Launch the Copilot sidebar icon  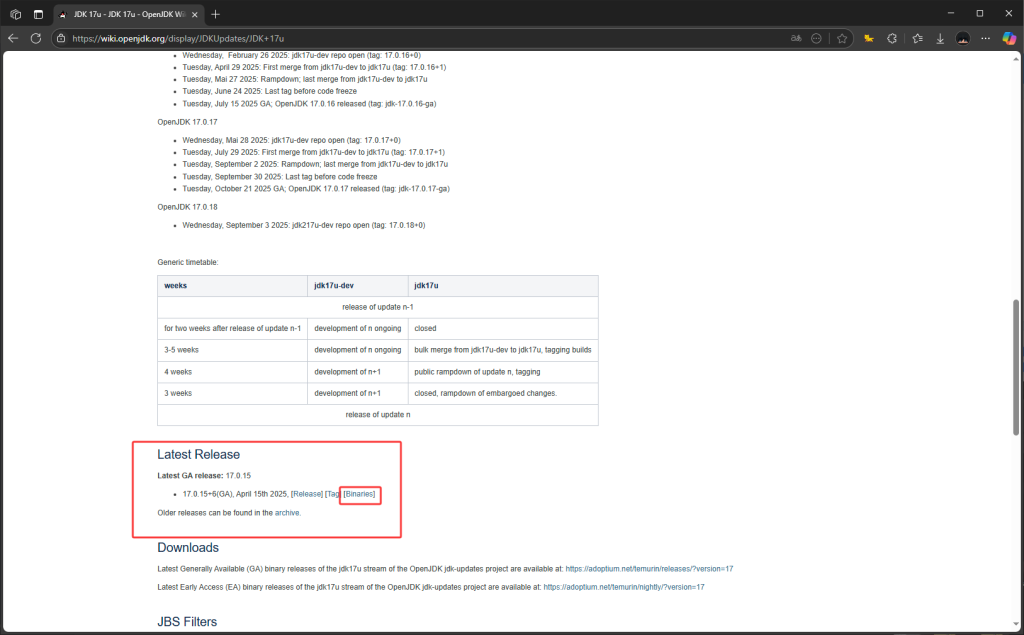(x=1009, y=39)
